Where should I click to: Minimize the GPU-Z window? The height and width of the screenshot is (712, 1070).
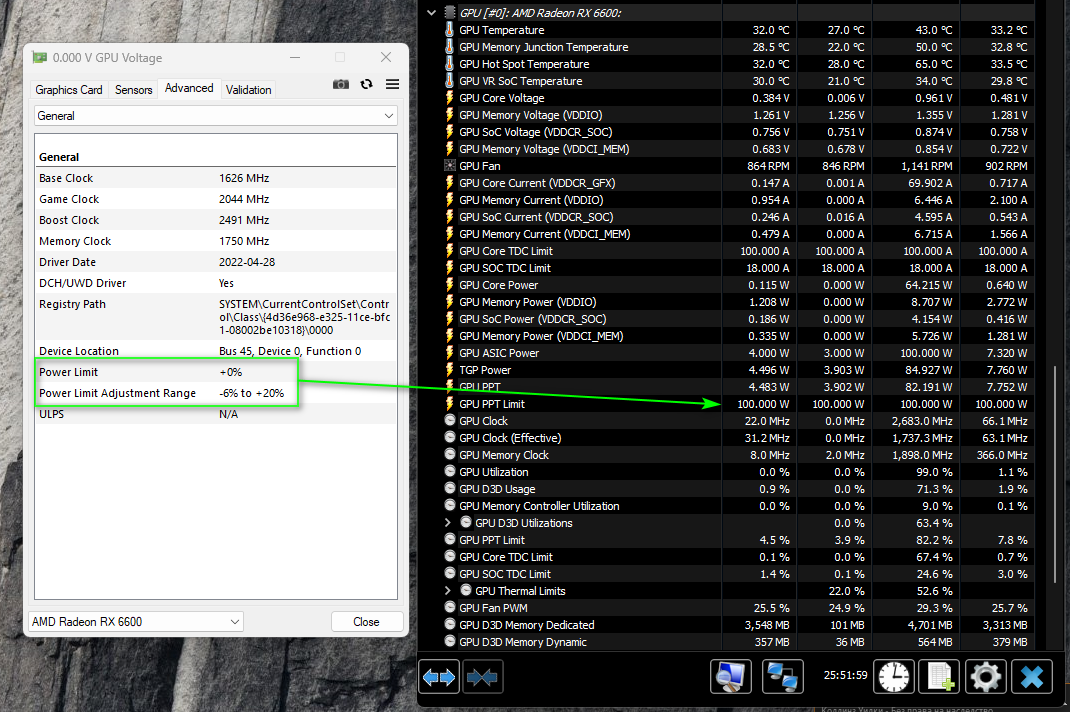point(295,57)
